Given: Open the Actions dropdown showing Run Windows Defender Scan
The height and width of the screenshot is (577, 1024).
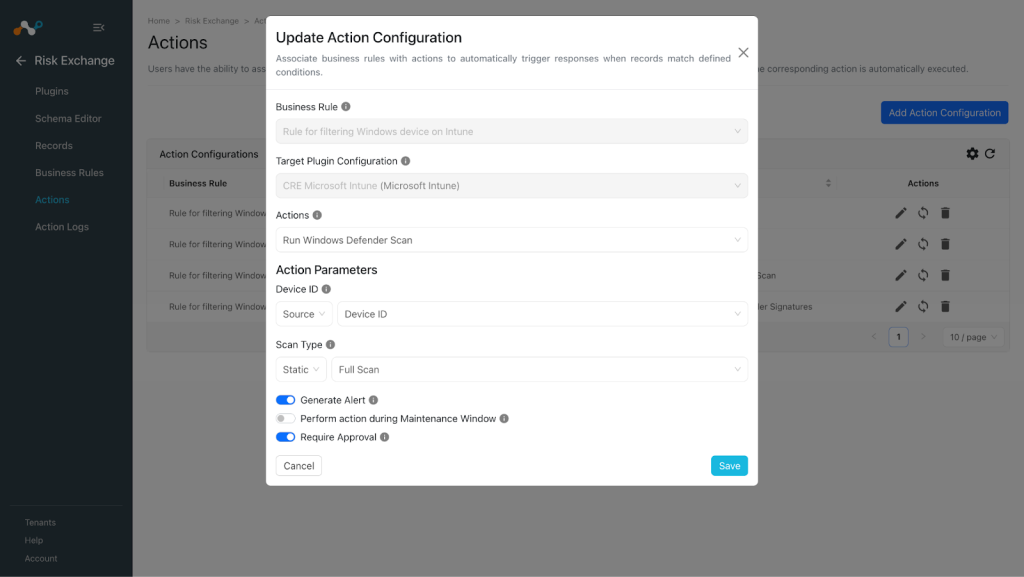Looking at the screenshot, I should coord(511,240).
